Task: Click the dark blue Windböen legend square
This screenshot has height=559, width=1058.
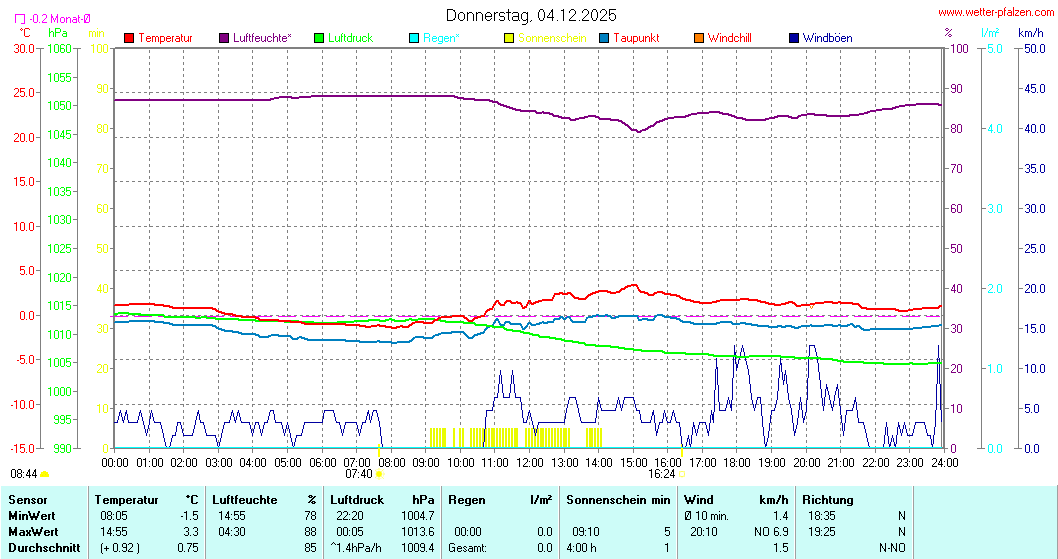Action: [x=794, y=38]
